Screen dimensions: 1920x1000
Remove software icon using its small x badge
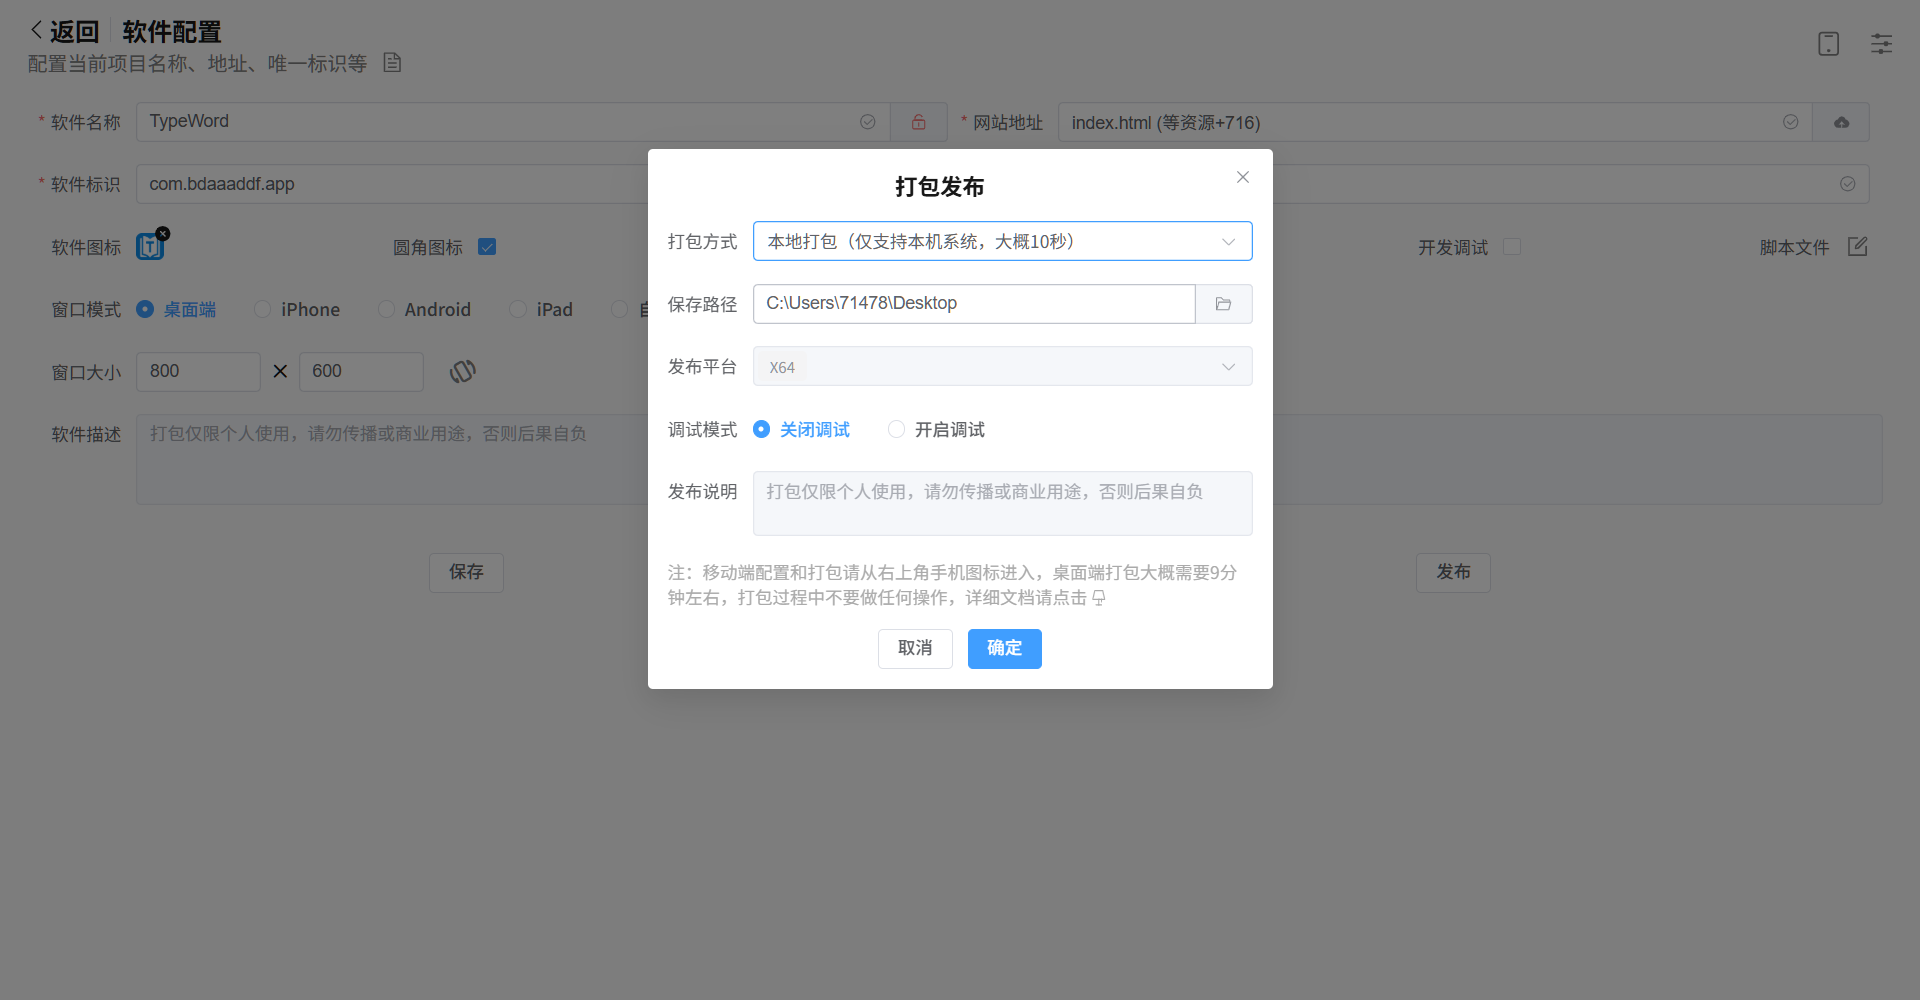(x=163, y=234)
